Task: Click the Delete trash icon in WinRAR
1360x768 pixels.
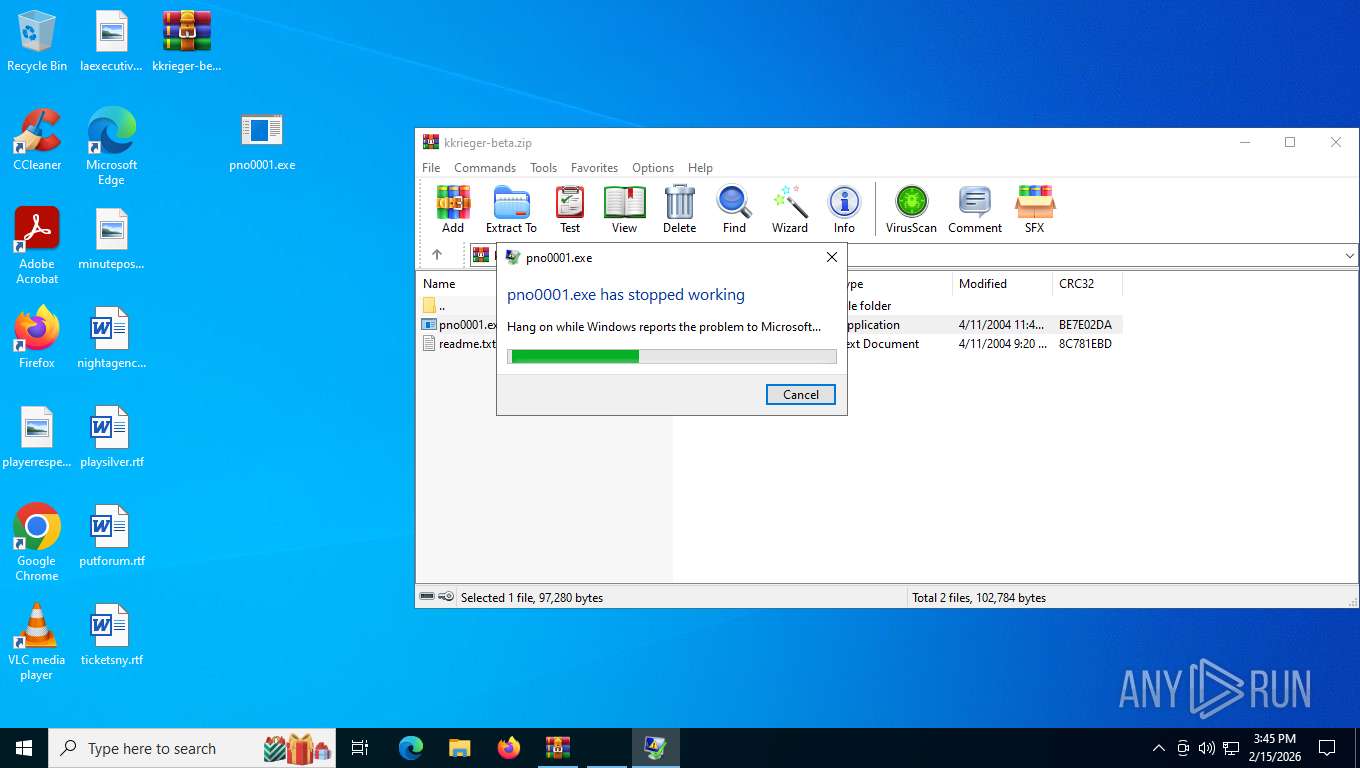Action: click(x=679, y=210)
